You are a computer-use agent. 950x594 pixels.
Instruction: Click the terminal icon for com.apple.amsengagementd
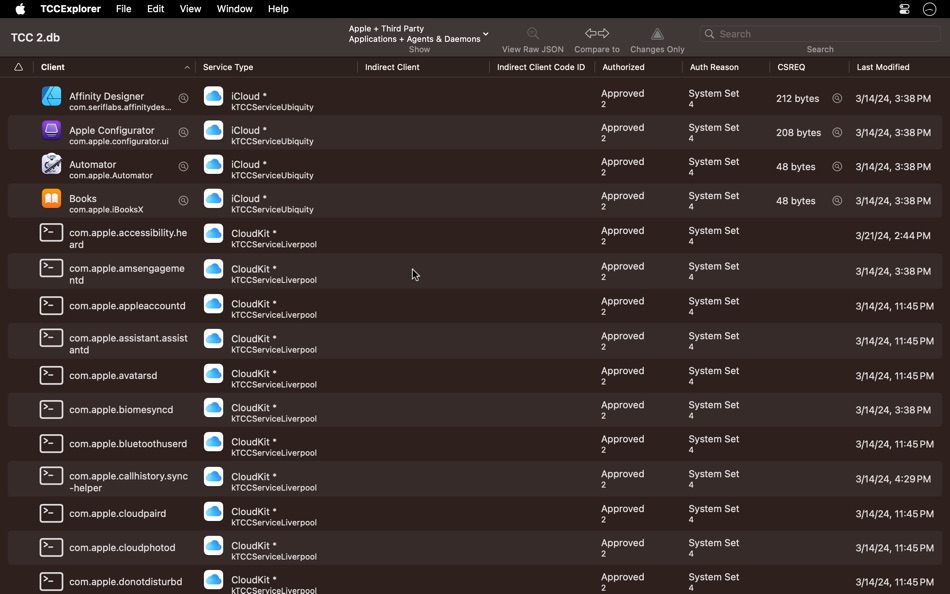click(51, 268)
